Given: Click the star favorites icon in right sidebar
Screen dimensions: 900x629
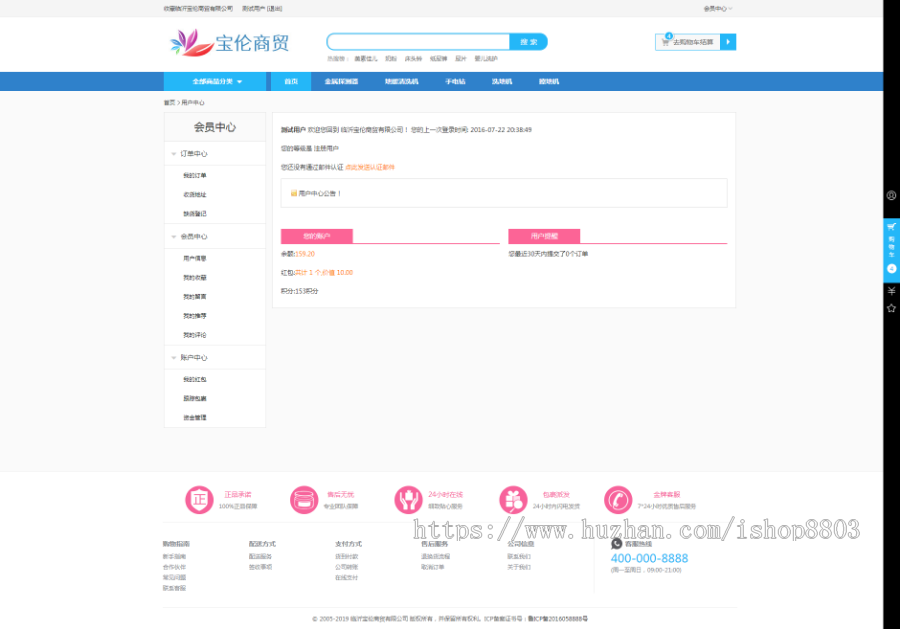Looking at the screenshot, I should [x=891, y=308].
